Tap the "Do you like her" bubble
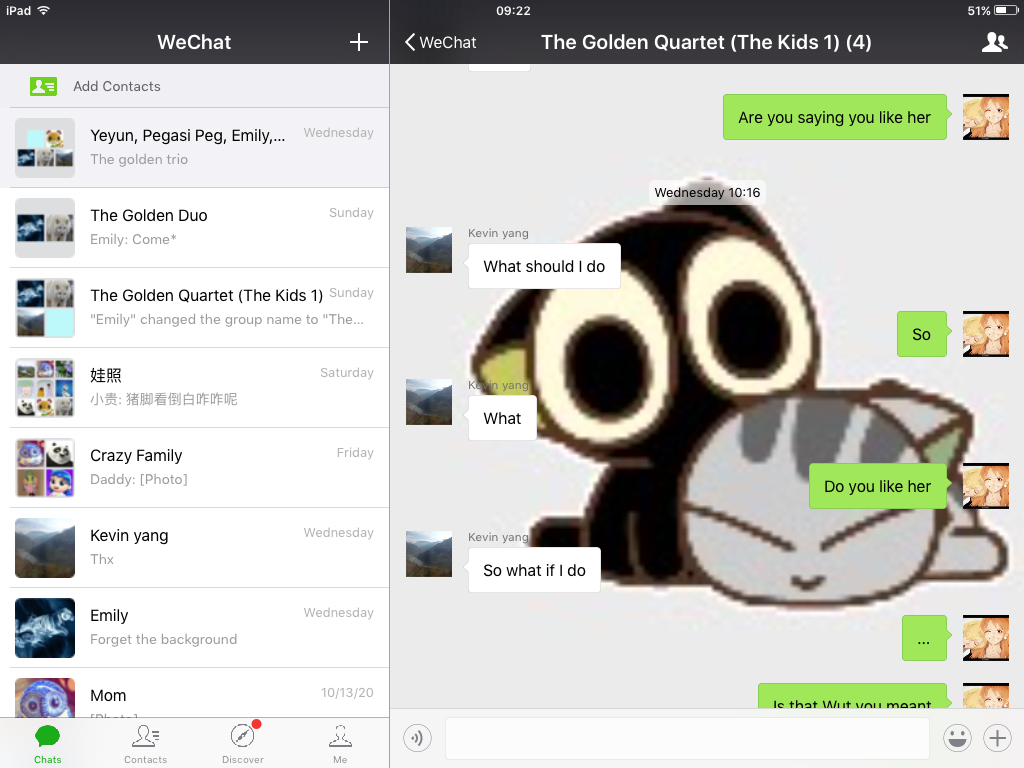 [878, 487]
